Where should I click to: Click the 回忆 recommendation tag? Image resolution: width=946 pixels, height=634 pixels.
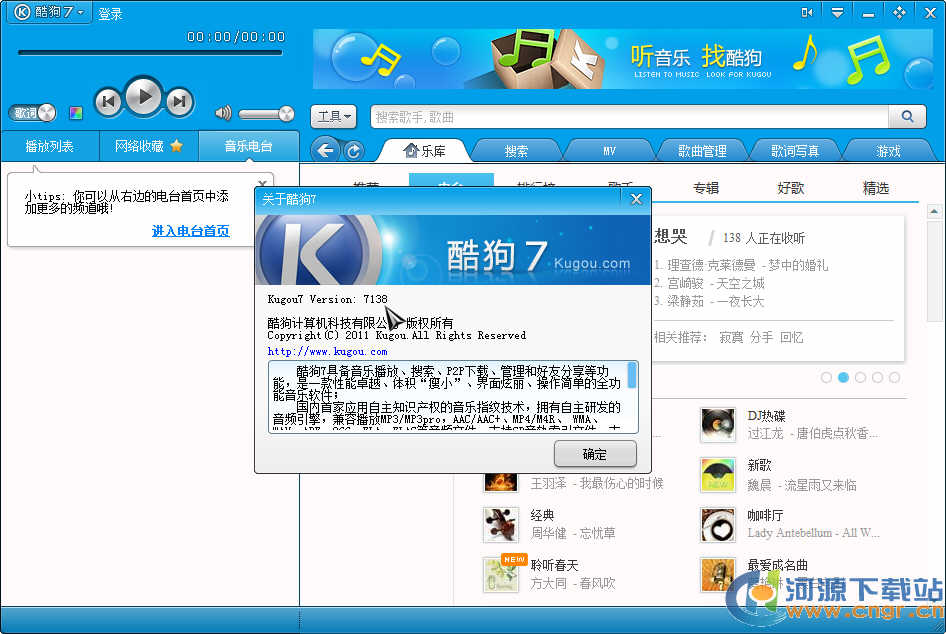coord(792,337)
